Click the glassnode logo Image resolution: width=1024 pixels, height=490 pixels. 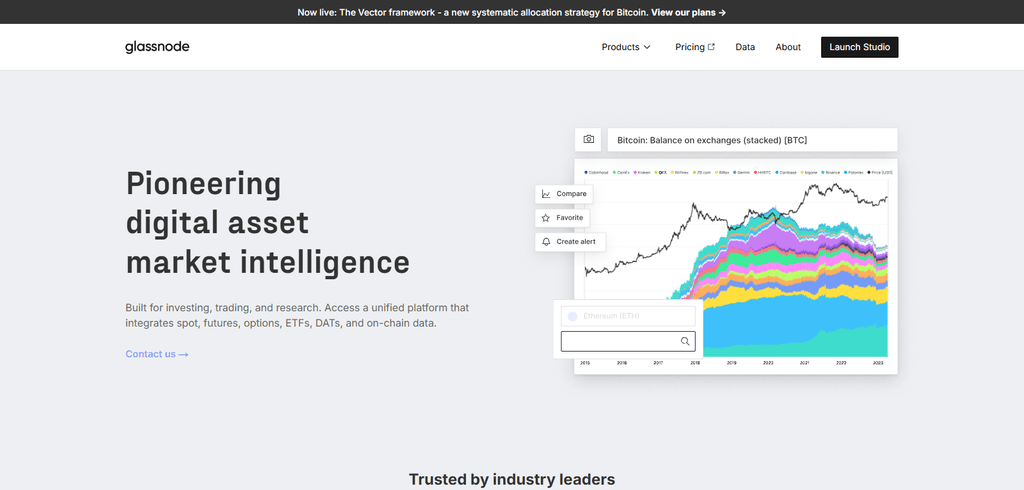pyautogui.click(x=157, y=47)
